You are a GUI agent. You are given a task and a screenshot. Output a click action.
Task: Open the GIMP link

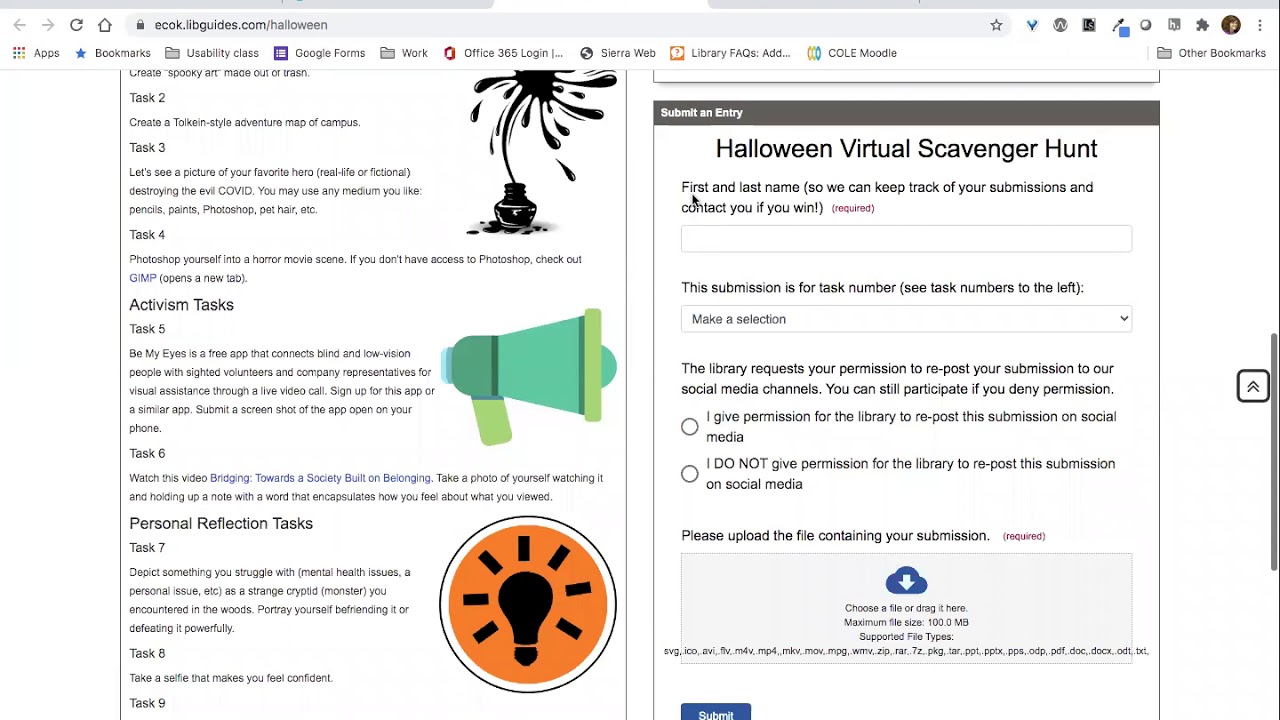(142, 278)
